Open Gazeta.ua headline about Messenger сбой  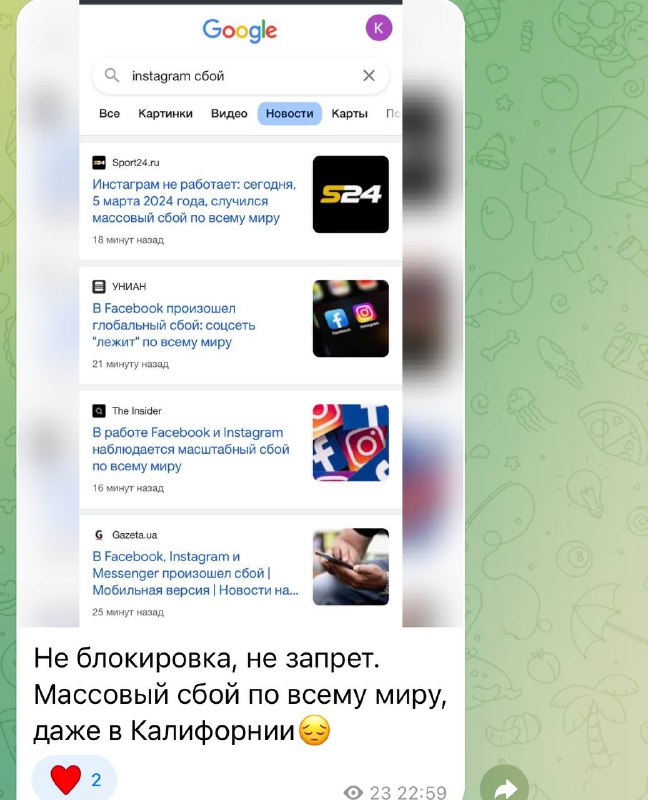click(195, 573)
